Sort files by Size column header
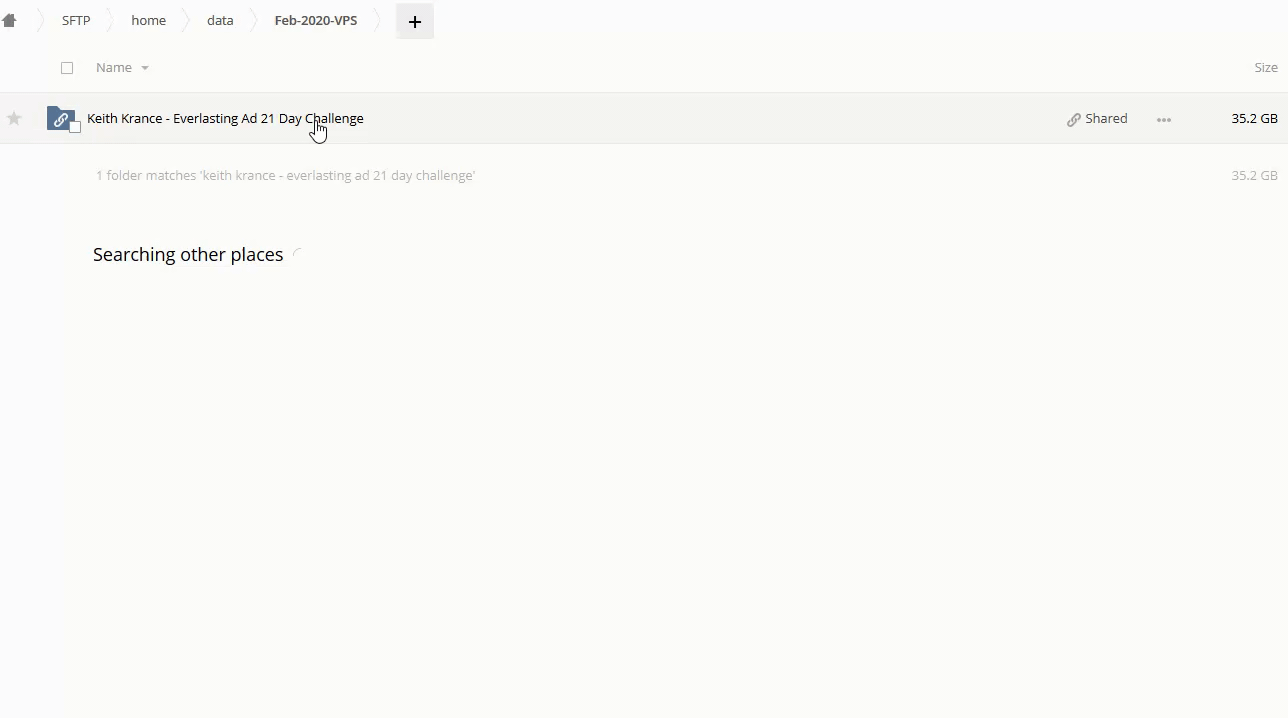Image resolution: width=1288 pixels, height=718 pixels. [1265, 68]
